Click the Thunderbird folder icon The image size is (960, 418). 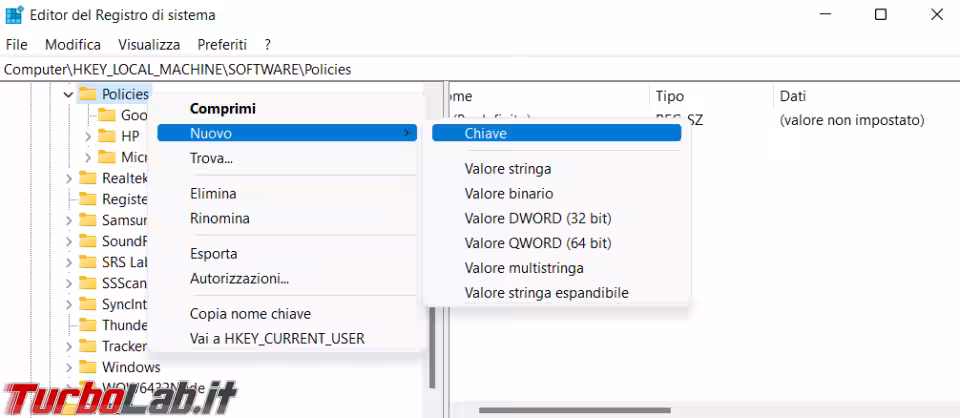pyautogui.click(x=88, y=325)
